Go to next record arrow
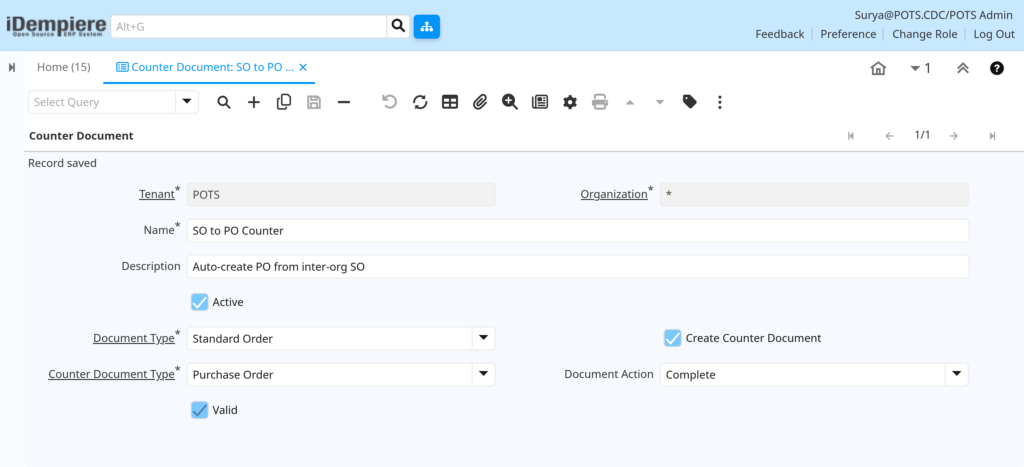Screen dimensions: 1024x467 tap(953, 136)
